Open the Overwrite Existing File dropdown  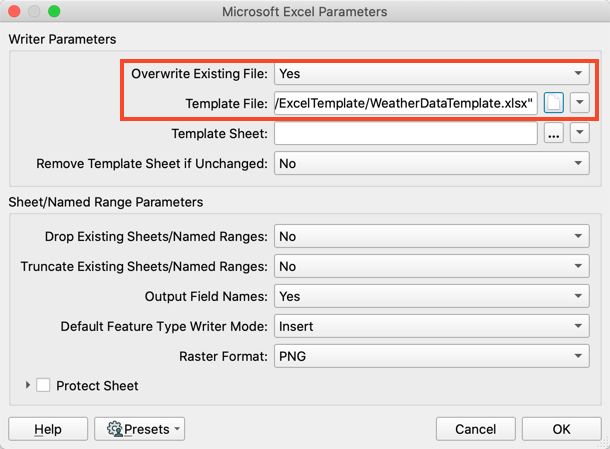pos(430,73)
